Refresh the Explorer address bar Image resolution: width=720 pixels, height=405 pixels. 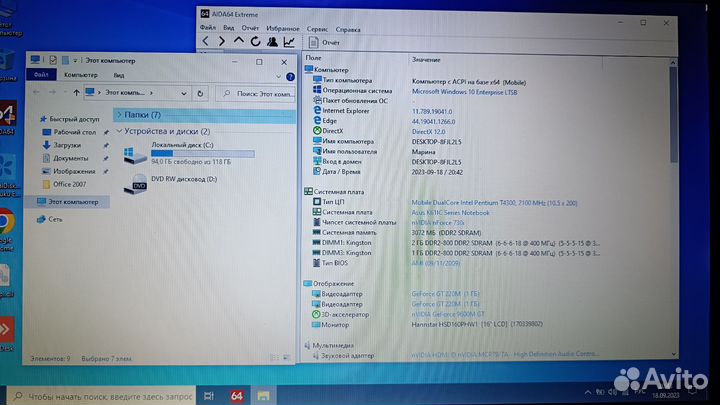click(200, 94)
